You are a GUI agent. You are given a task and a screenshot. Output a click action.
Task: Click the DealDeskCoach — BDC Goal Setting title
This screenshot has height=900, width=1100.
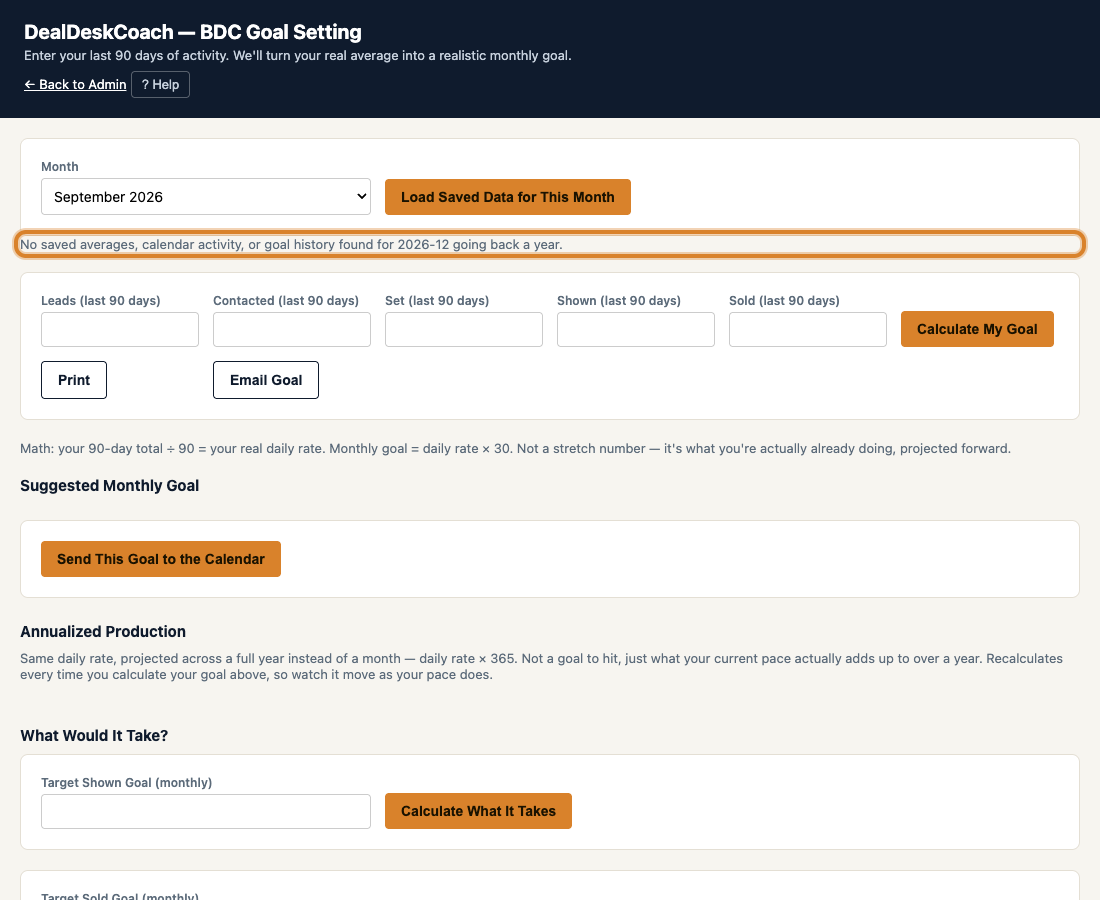click(x=193, y=32)
